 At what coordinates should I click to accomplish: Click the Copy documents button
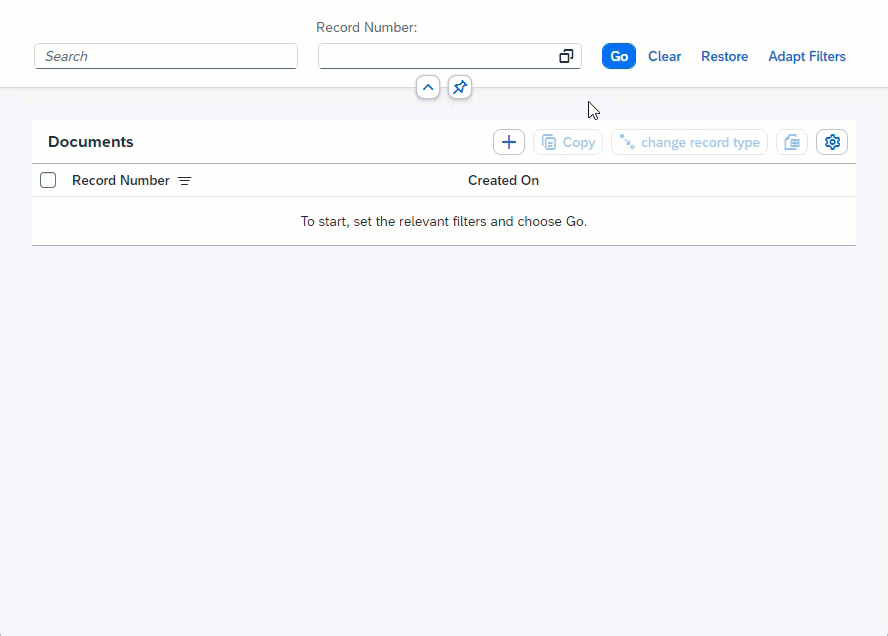pyautogui.click(x=568, y=142)
